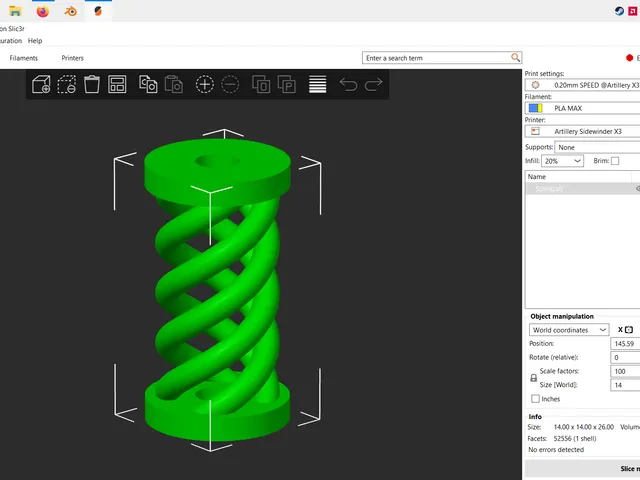Click the Object manipulation heading
The width and height of the screenshot is (640, 480).
[x=562, y=316]
